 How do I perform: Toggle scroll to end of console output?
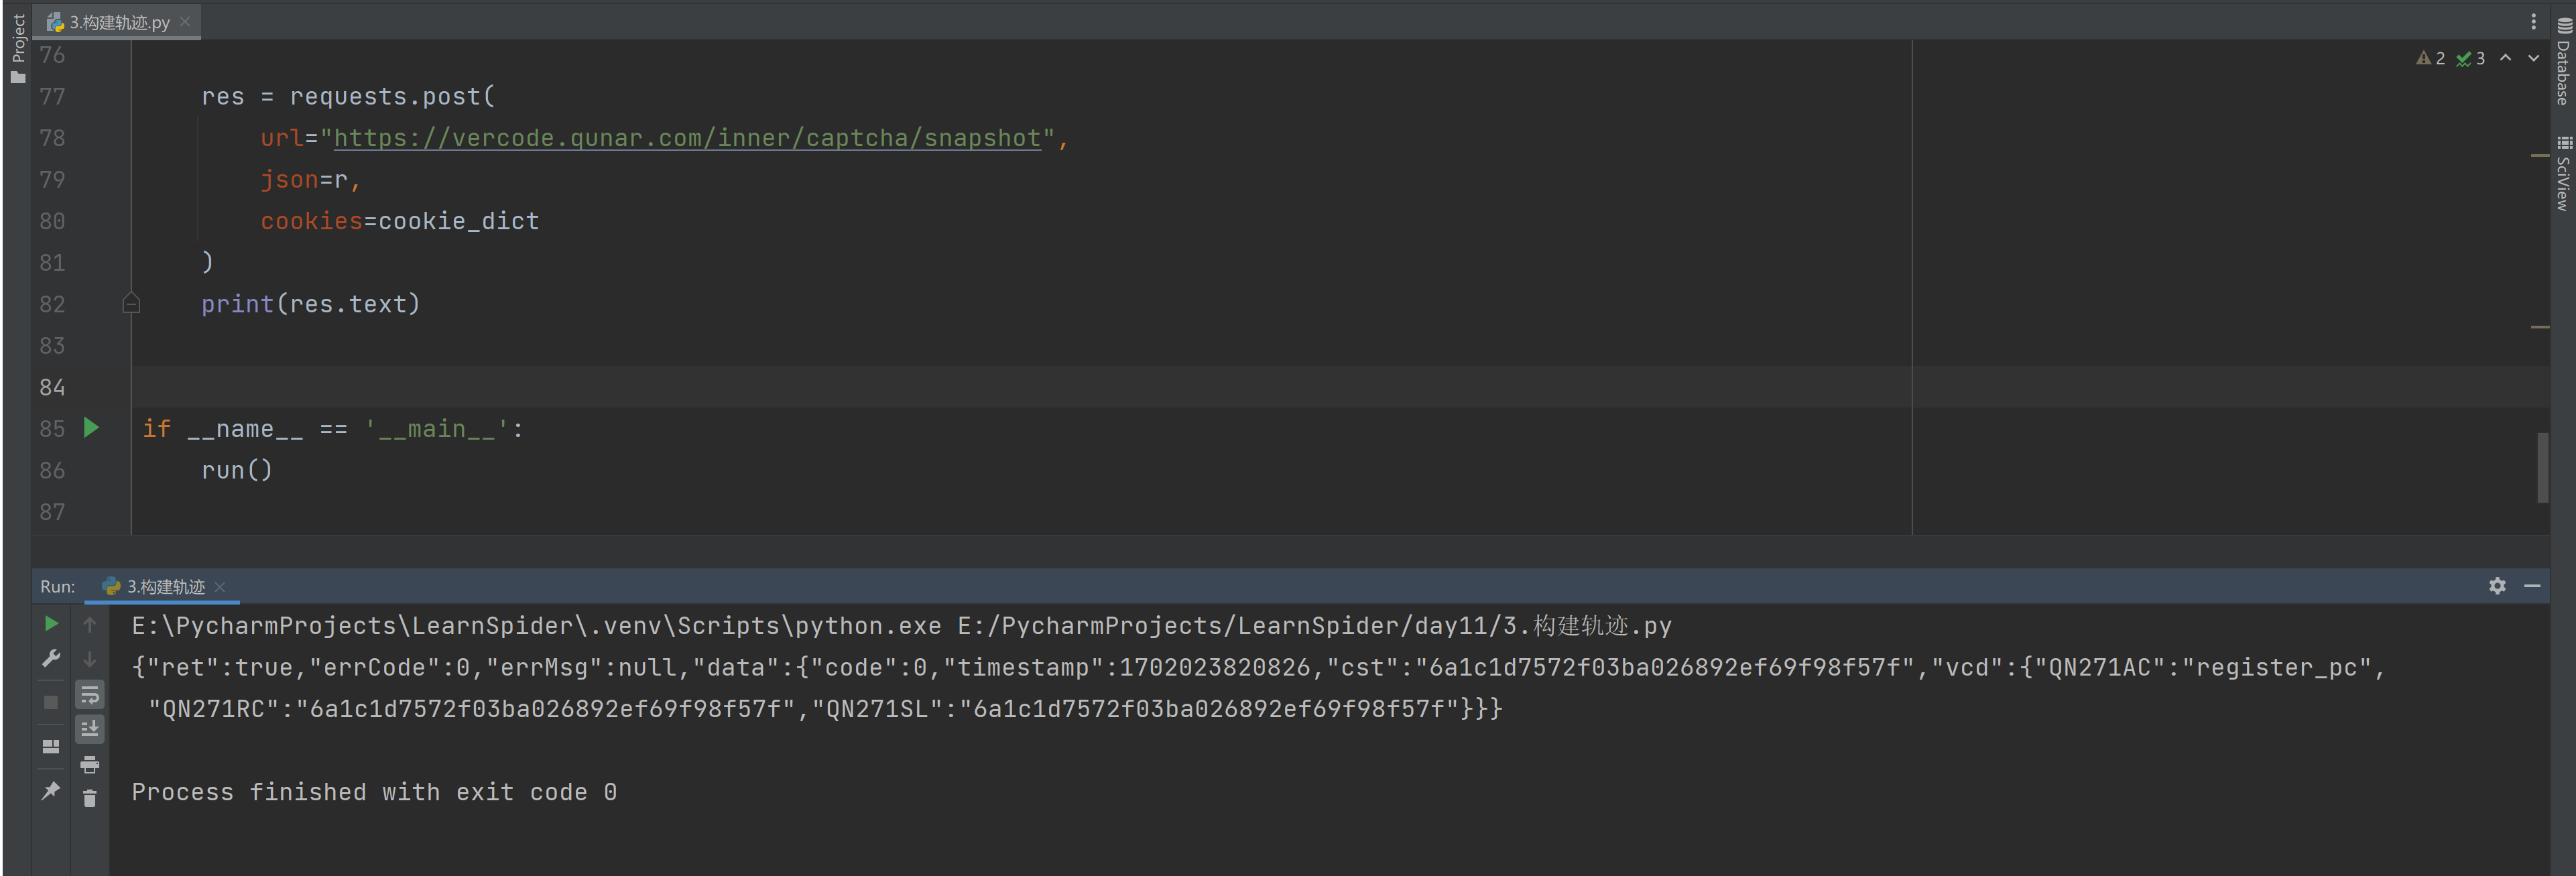pos(90,729)
